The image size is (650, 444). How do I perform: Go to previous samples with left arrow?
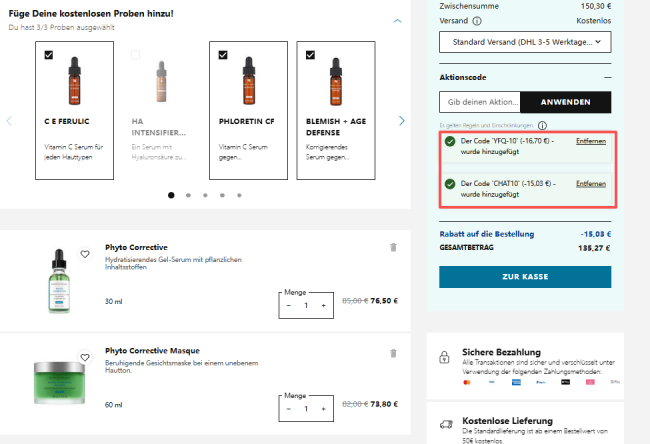pyautogui.click(x=10, y=121)
